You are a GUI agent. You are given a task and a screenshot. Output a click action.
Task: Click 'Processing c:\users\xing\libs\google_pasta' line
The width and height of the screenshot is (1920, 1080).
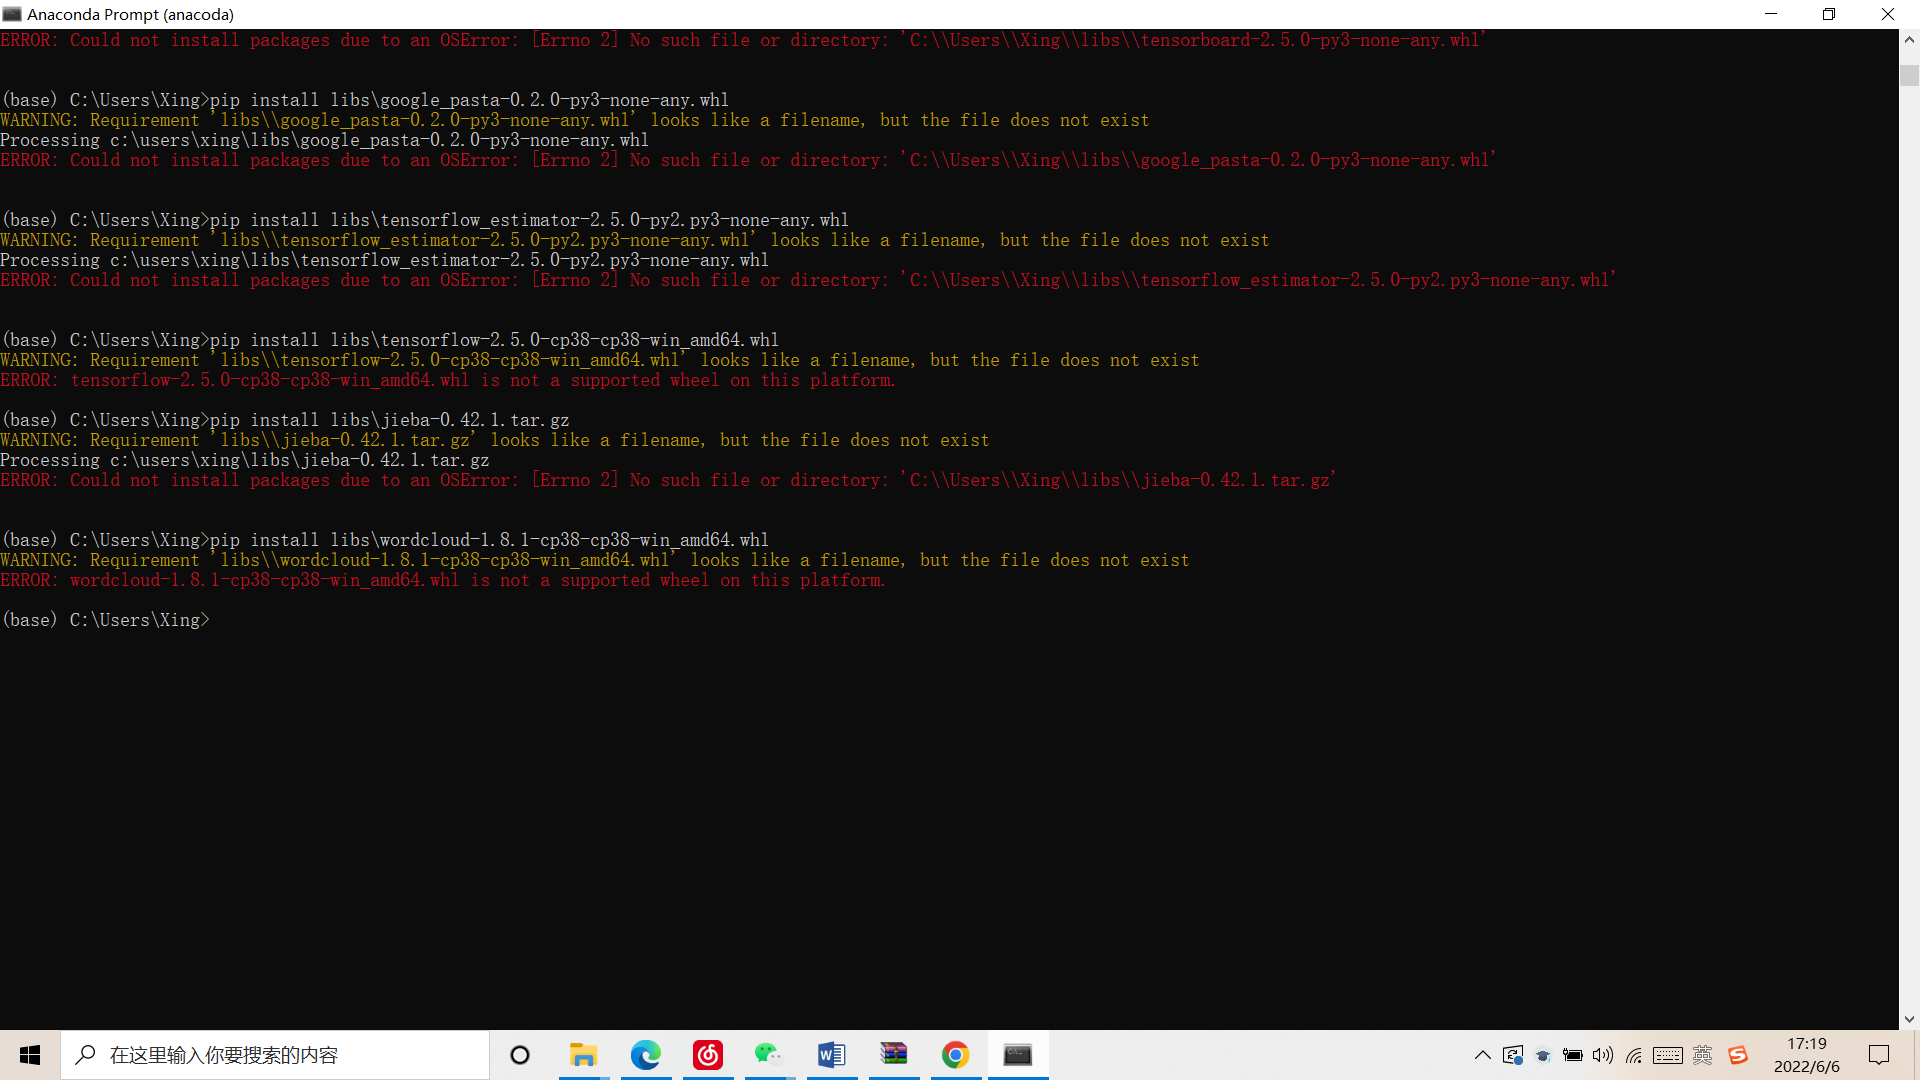325,140
